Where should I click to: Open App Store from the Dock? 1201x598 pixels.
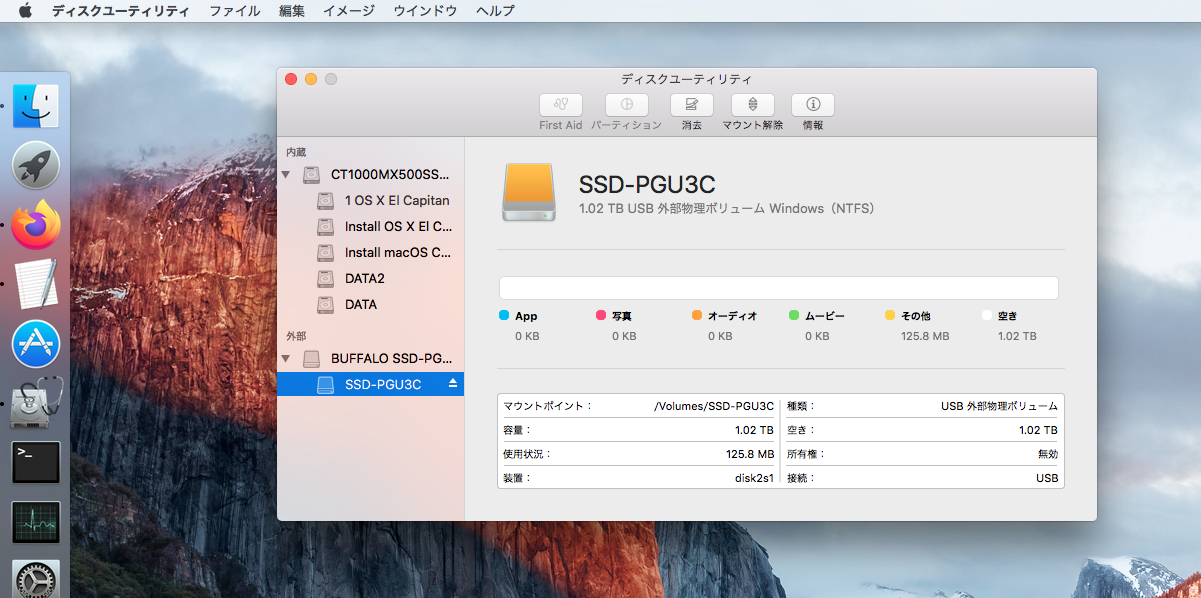coord(36,344)
